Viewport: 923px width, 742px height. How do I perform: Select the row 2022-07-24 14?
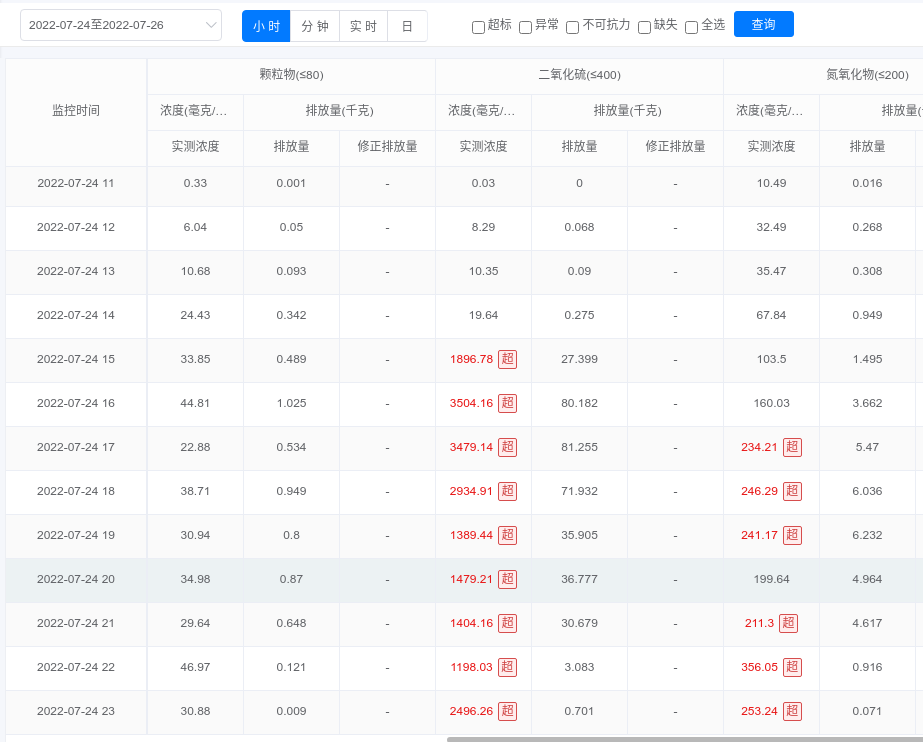coord(464,315)
